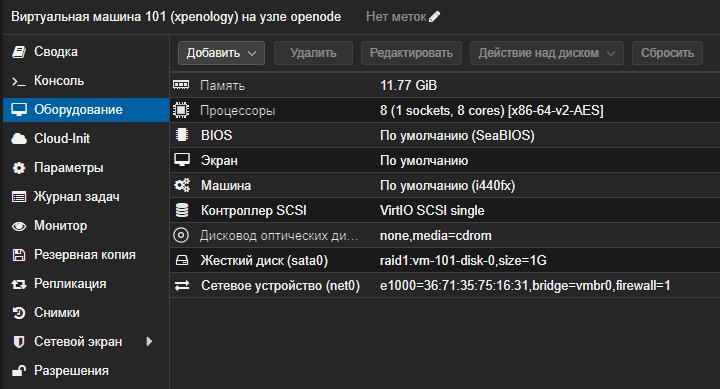Click the hard disk icon for sata0
The image size is (720, 389).
[182, 260]
